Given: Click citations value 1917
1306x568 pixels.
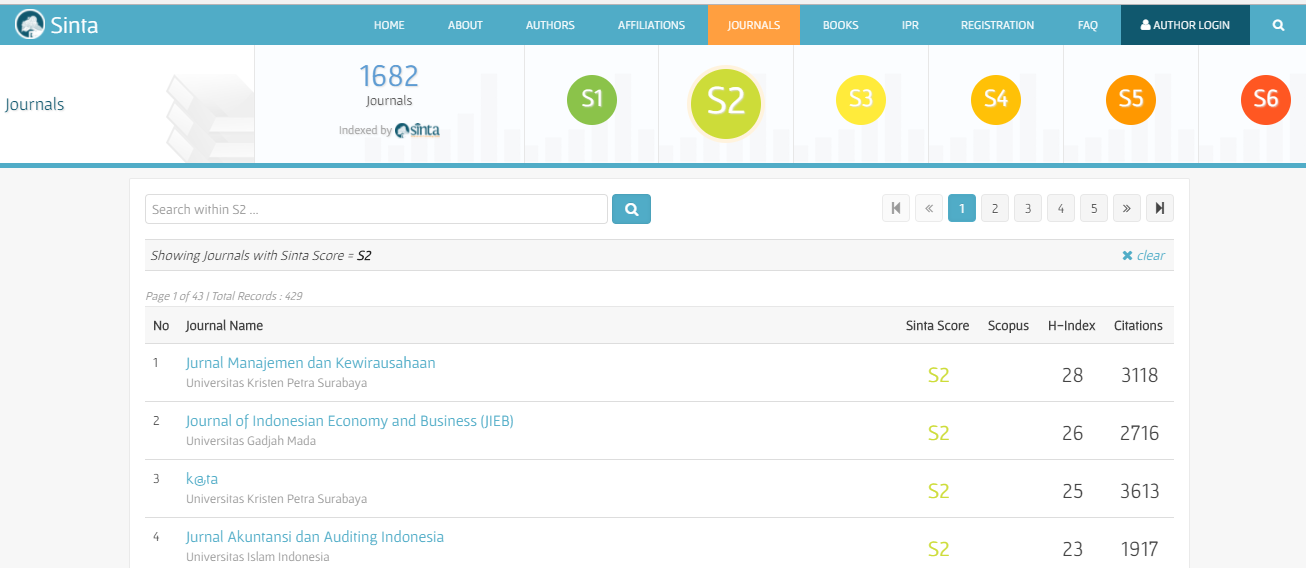Looking at the screenshot, I should pos(1139,549).
